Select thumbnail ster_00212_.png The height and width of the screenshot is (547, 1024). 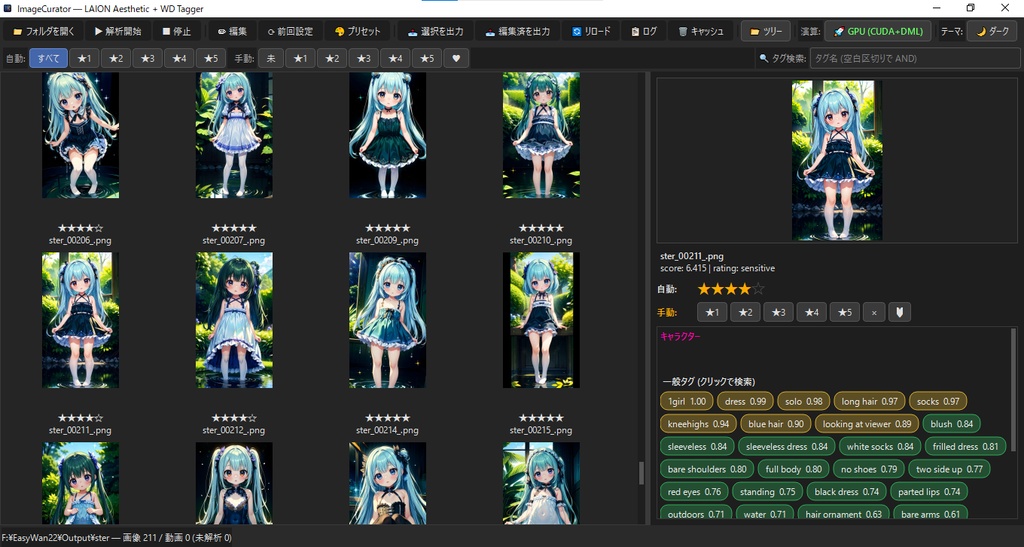pos(234,320)
